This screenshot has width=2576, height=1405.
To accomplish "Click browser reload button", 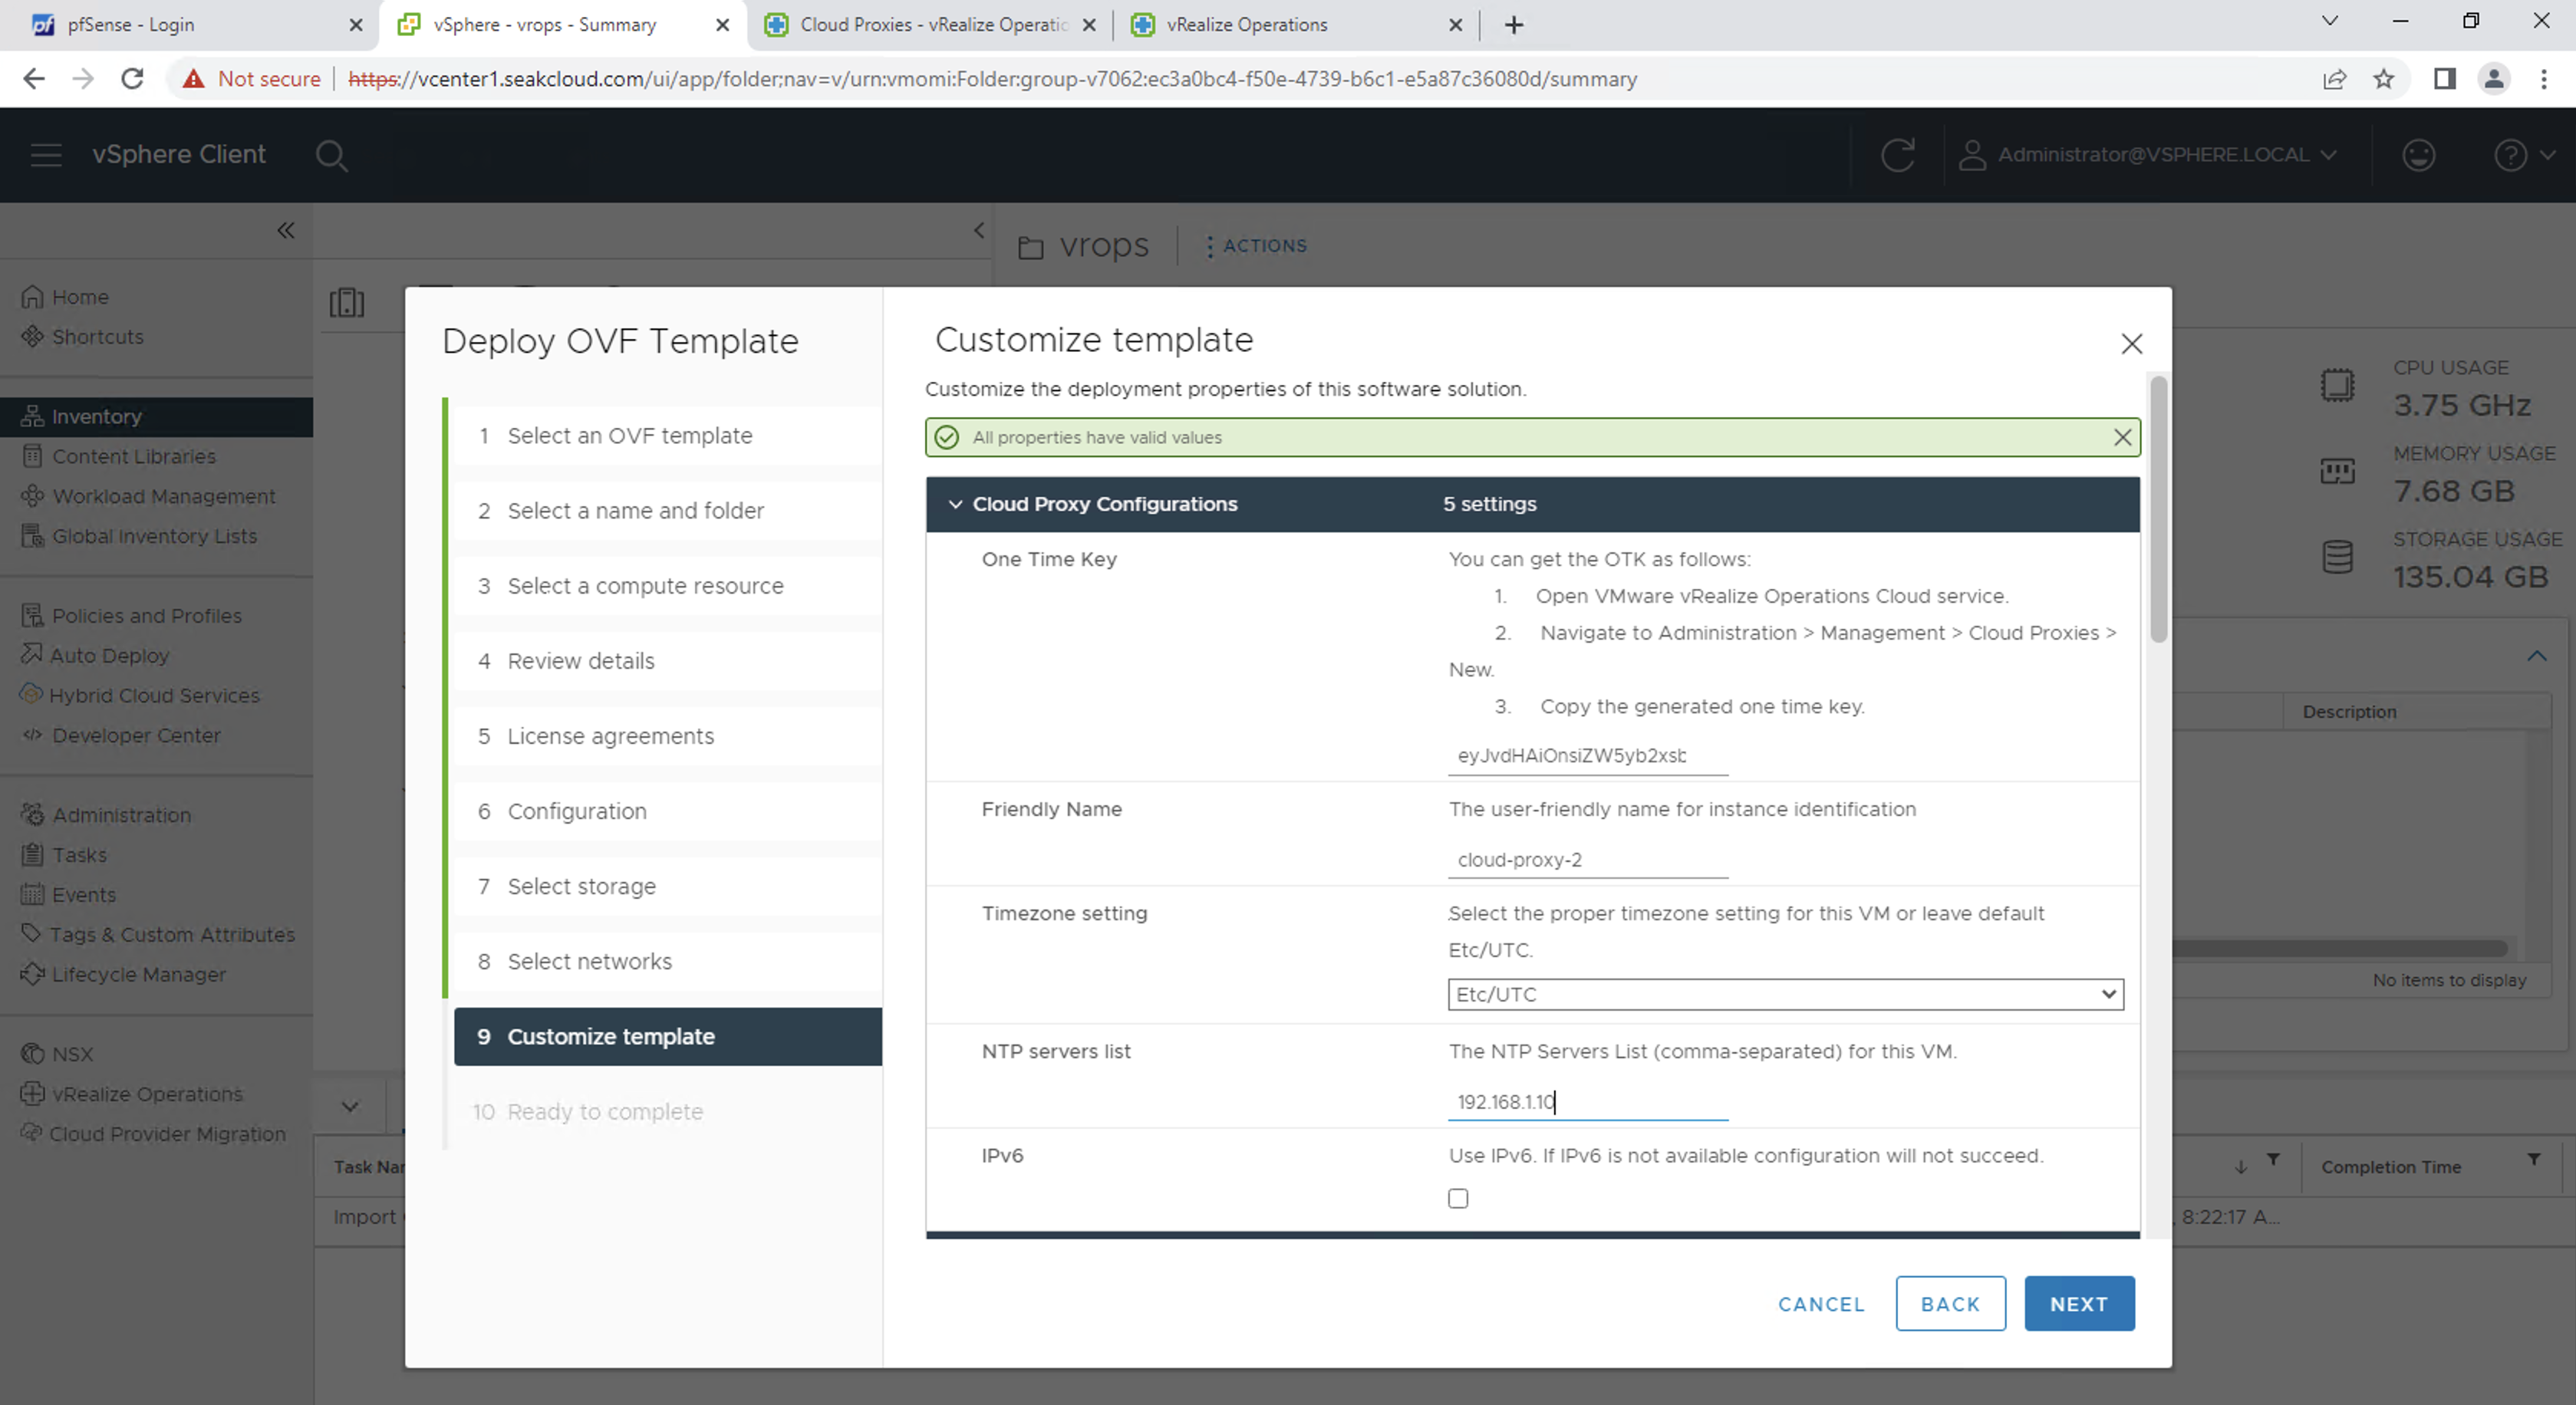I will (132, 79).
